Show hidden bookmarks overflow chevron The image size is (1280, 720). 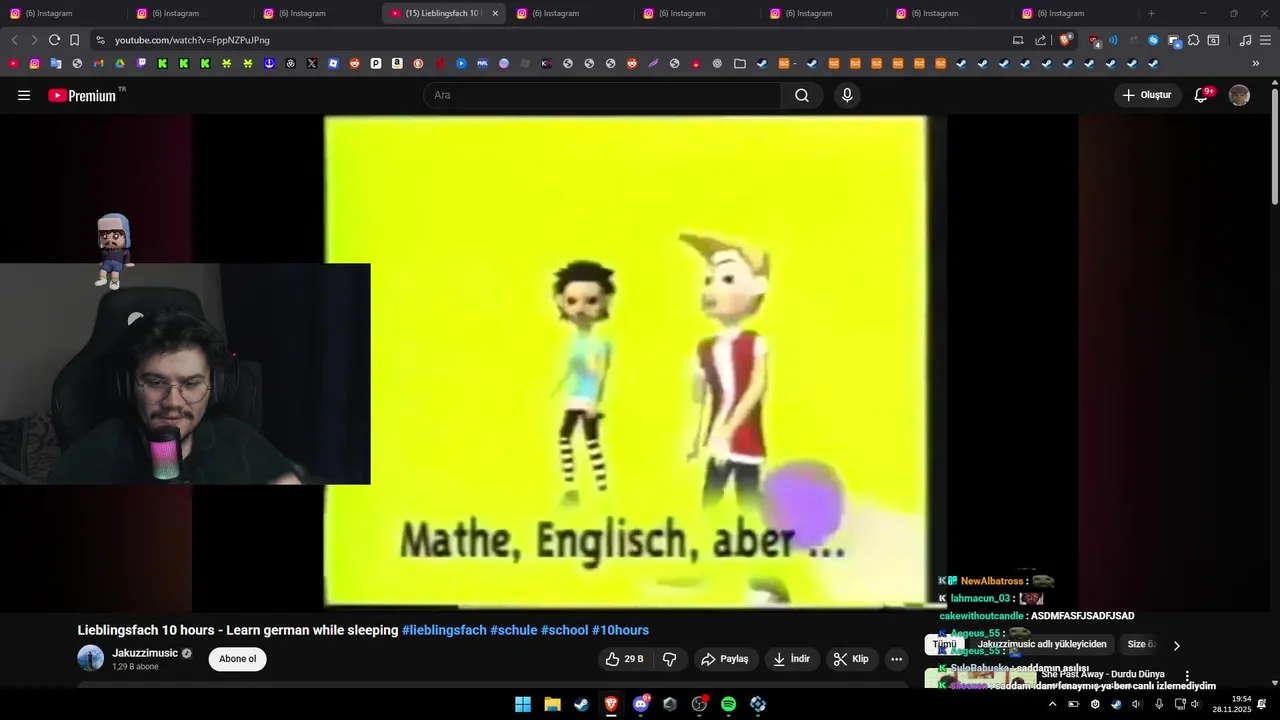point(1256,63)
